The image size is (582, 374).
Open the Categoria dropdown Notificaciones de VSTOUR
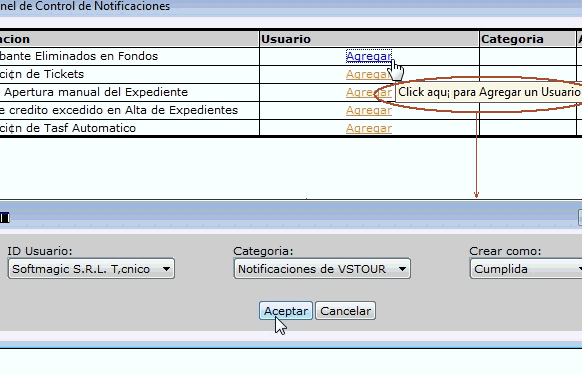click(322, 269)
